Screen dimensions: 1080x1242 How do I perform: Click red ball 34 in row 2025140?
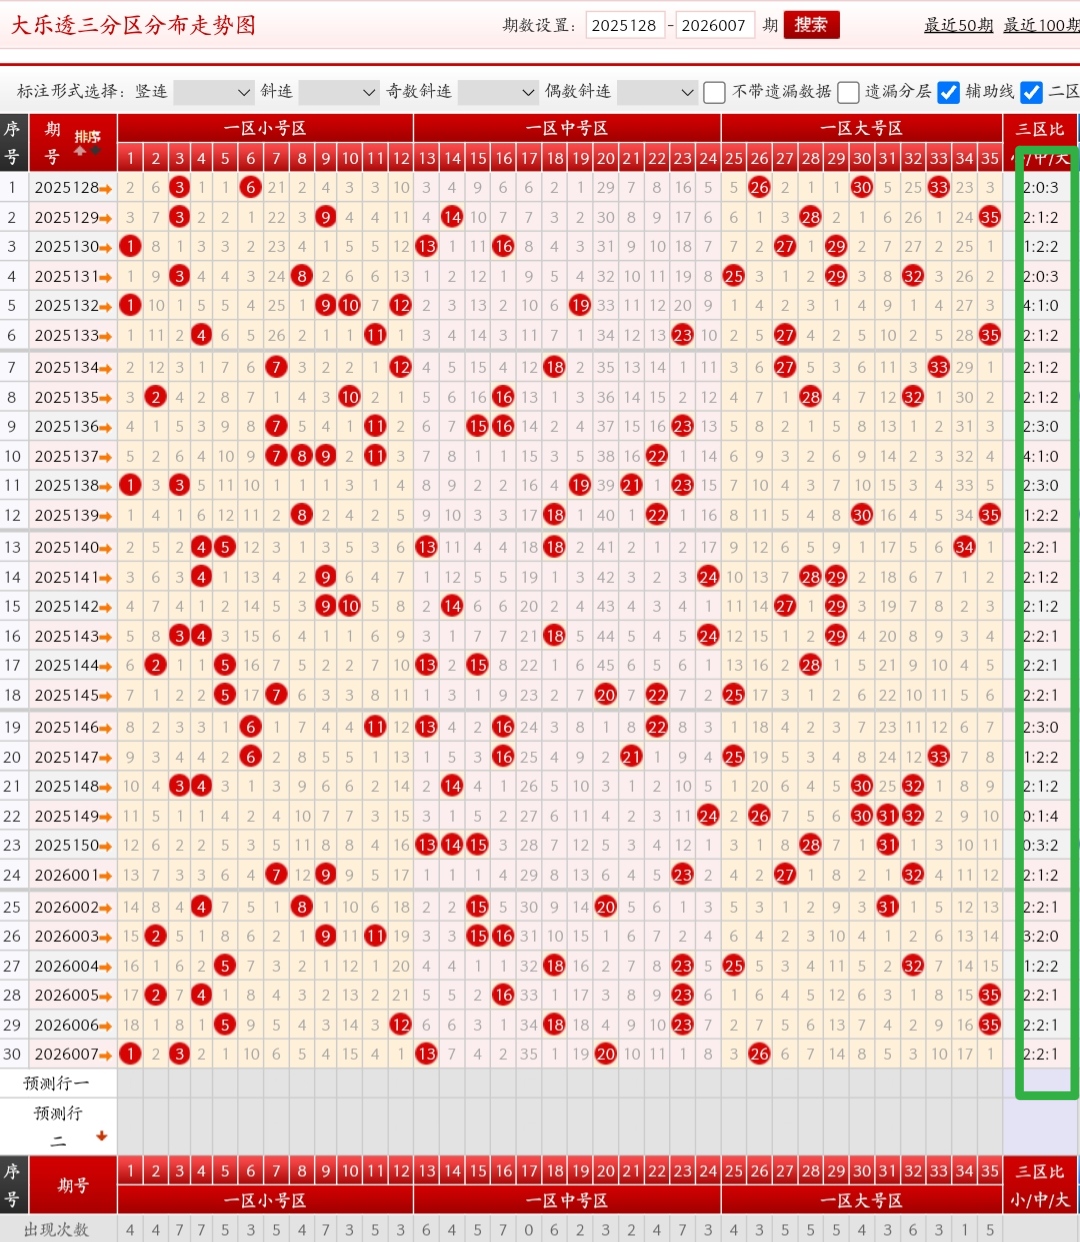click(964, 547)
